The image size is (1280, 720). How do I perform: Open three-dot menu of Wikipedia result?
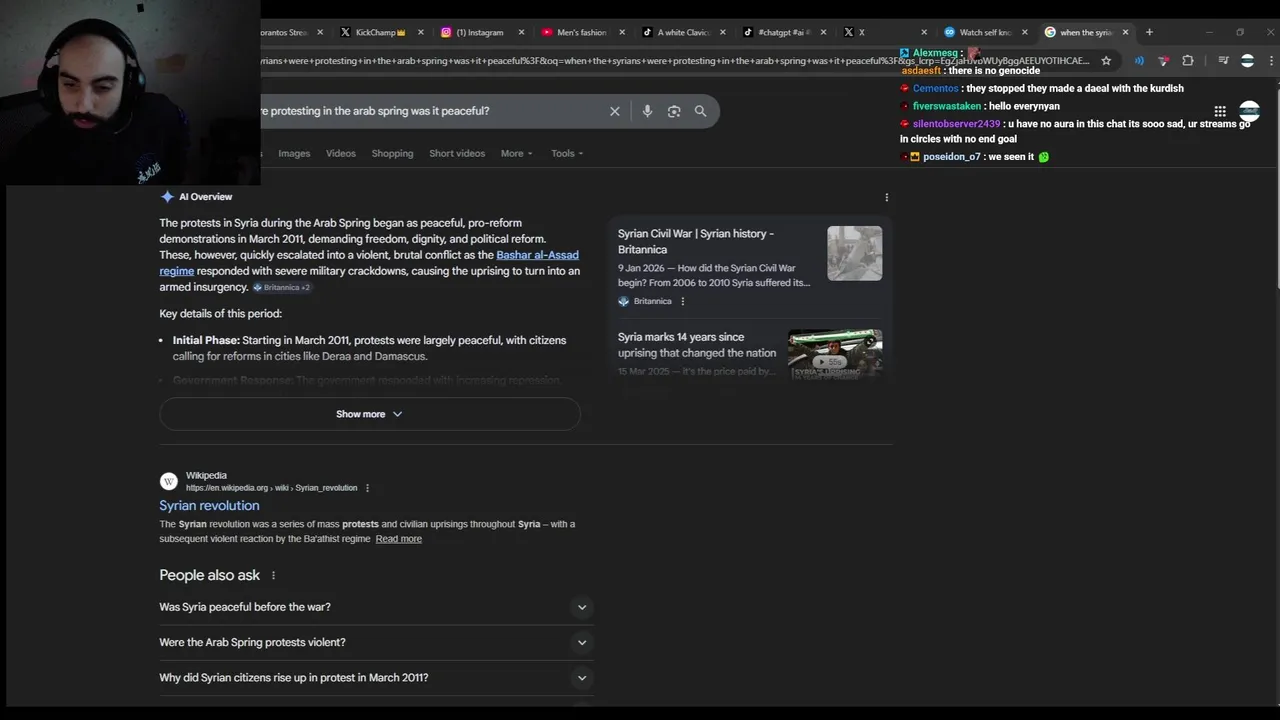[367, 488]
